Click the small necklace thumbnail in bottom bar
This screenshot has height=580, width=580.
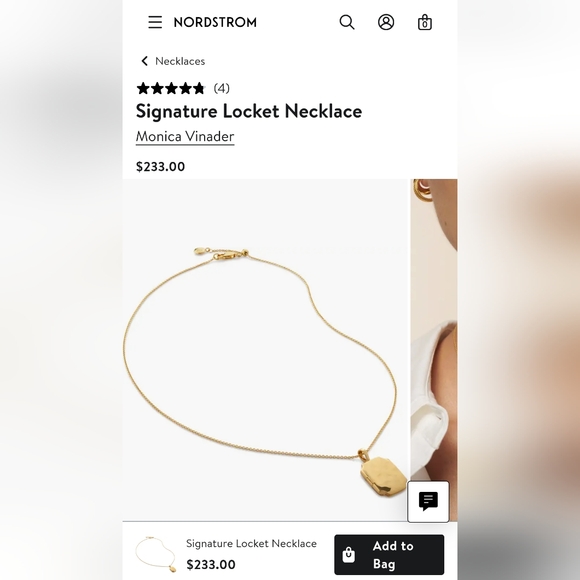156,554
